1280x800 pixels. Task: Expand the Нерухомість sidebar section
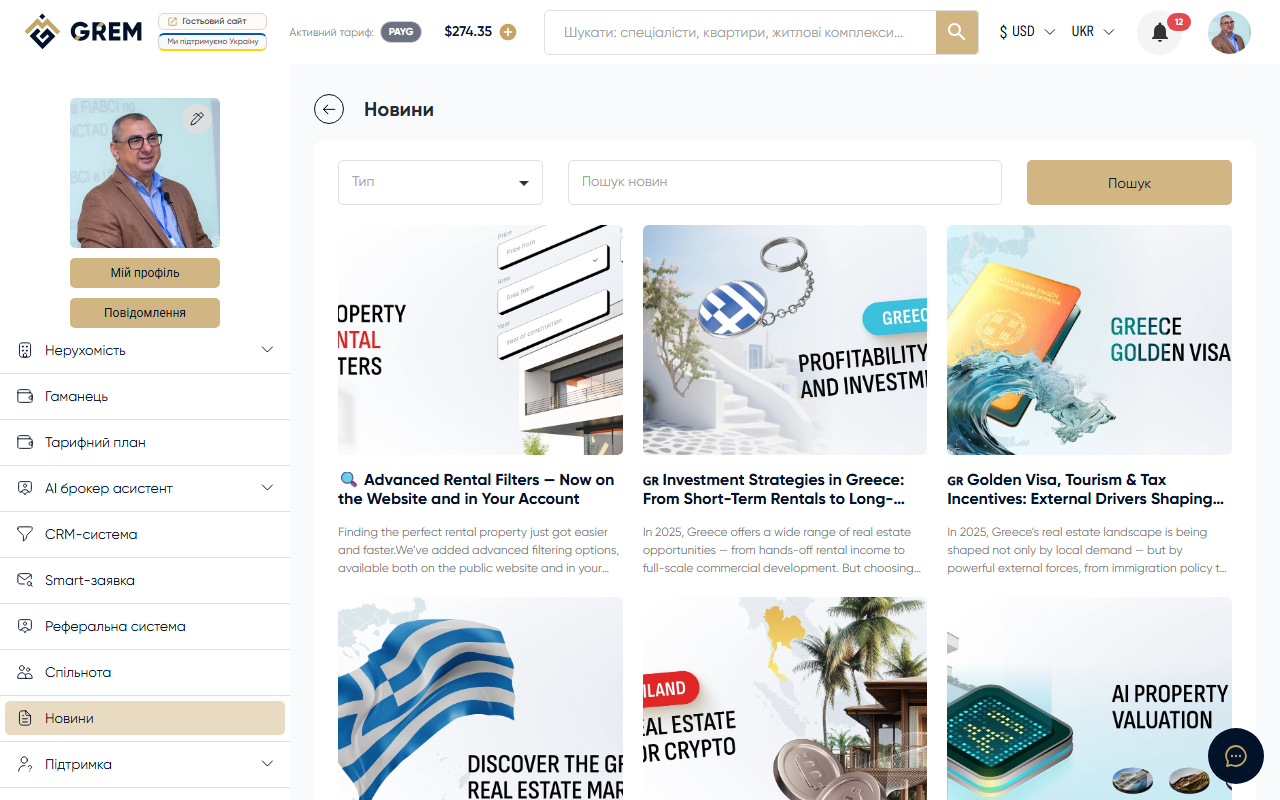(145, 350)
